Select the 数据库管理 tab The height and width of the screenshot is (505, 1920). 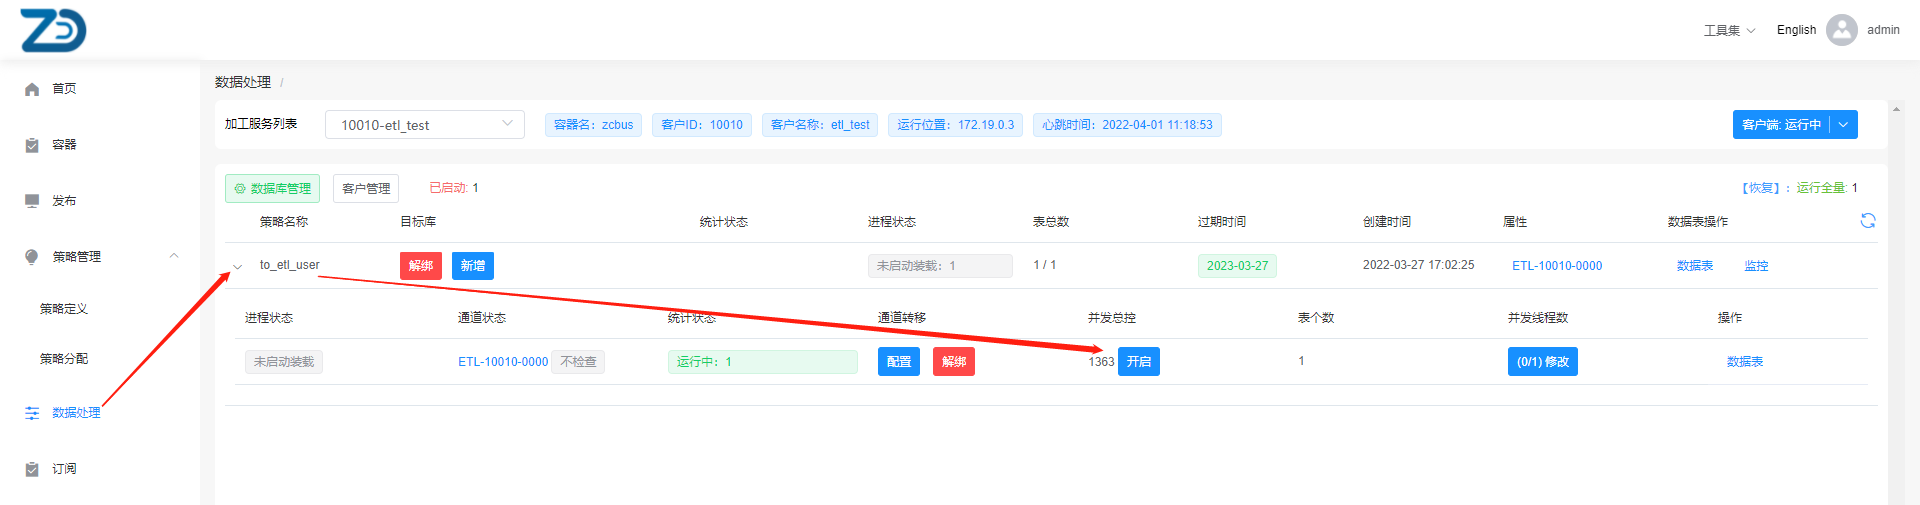click(x=272, y=188)
